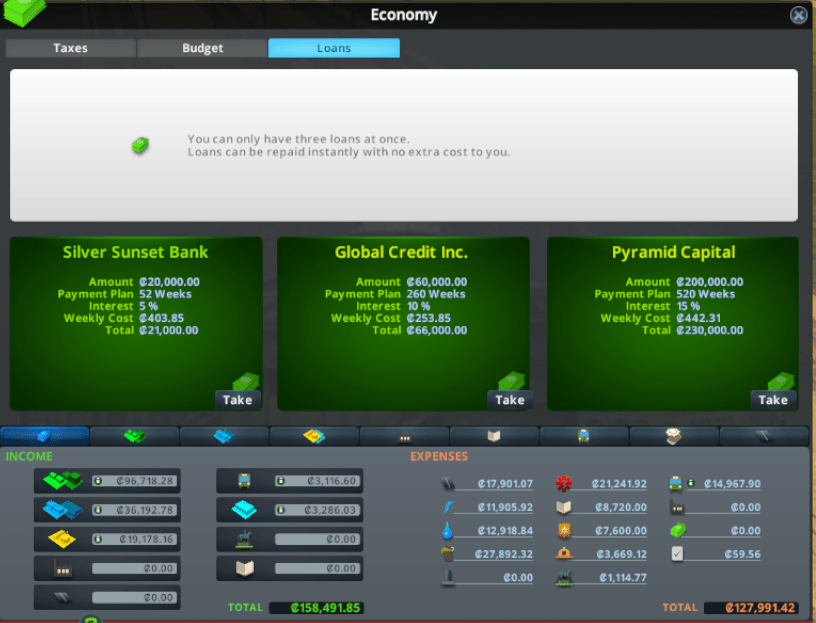Click the fire helmet expense icon
This screenshot has width=816, height=623.
point(564,554)
